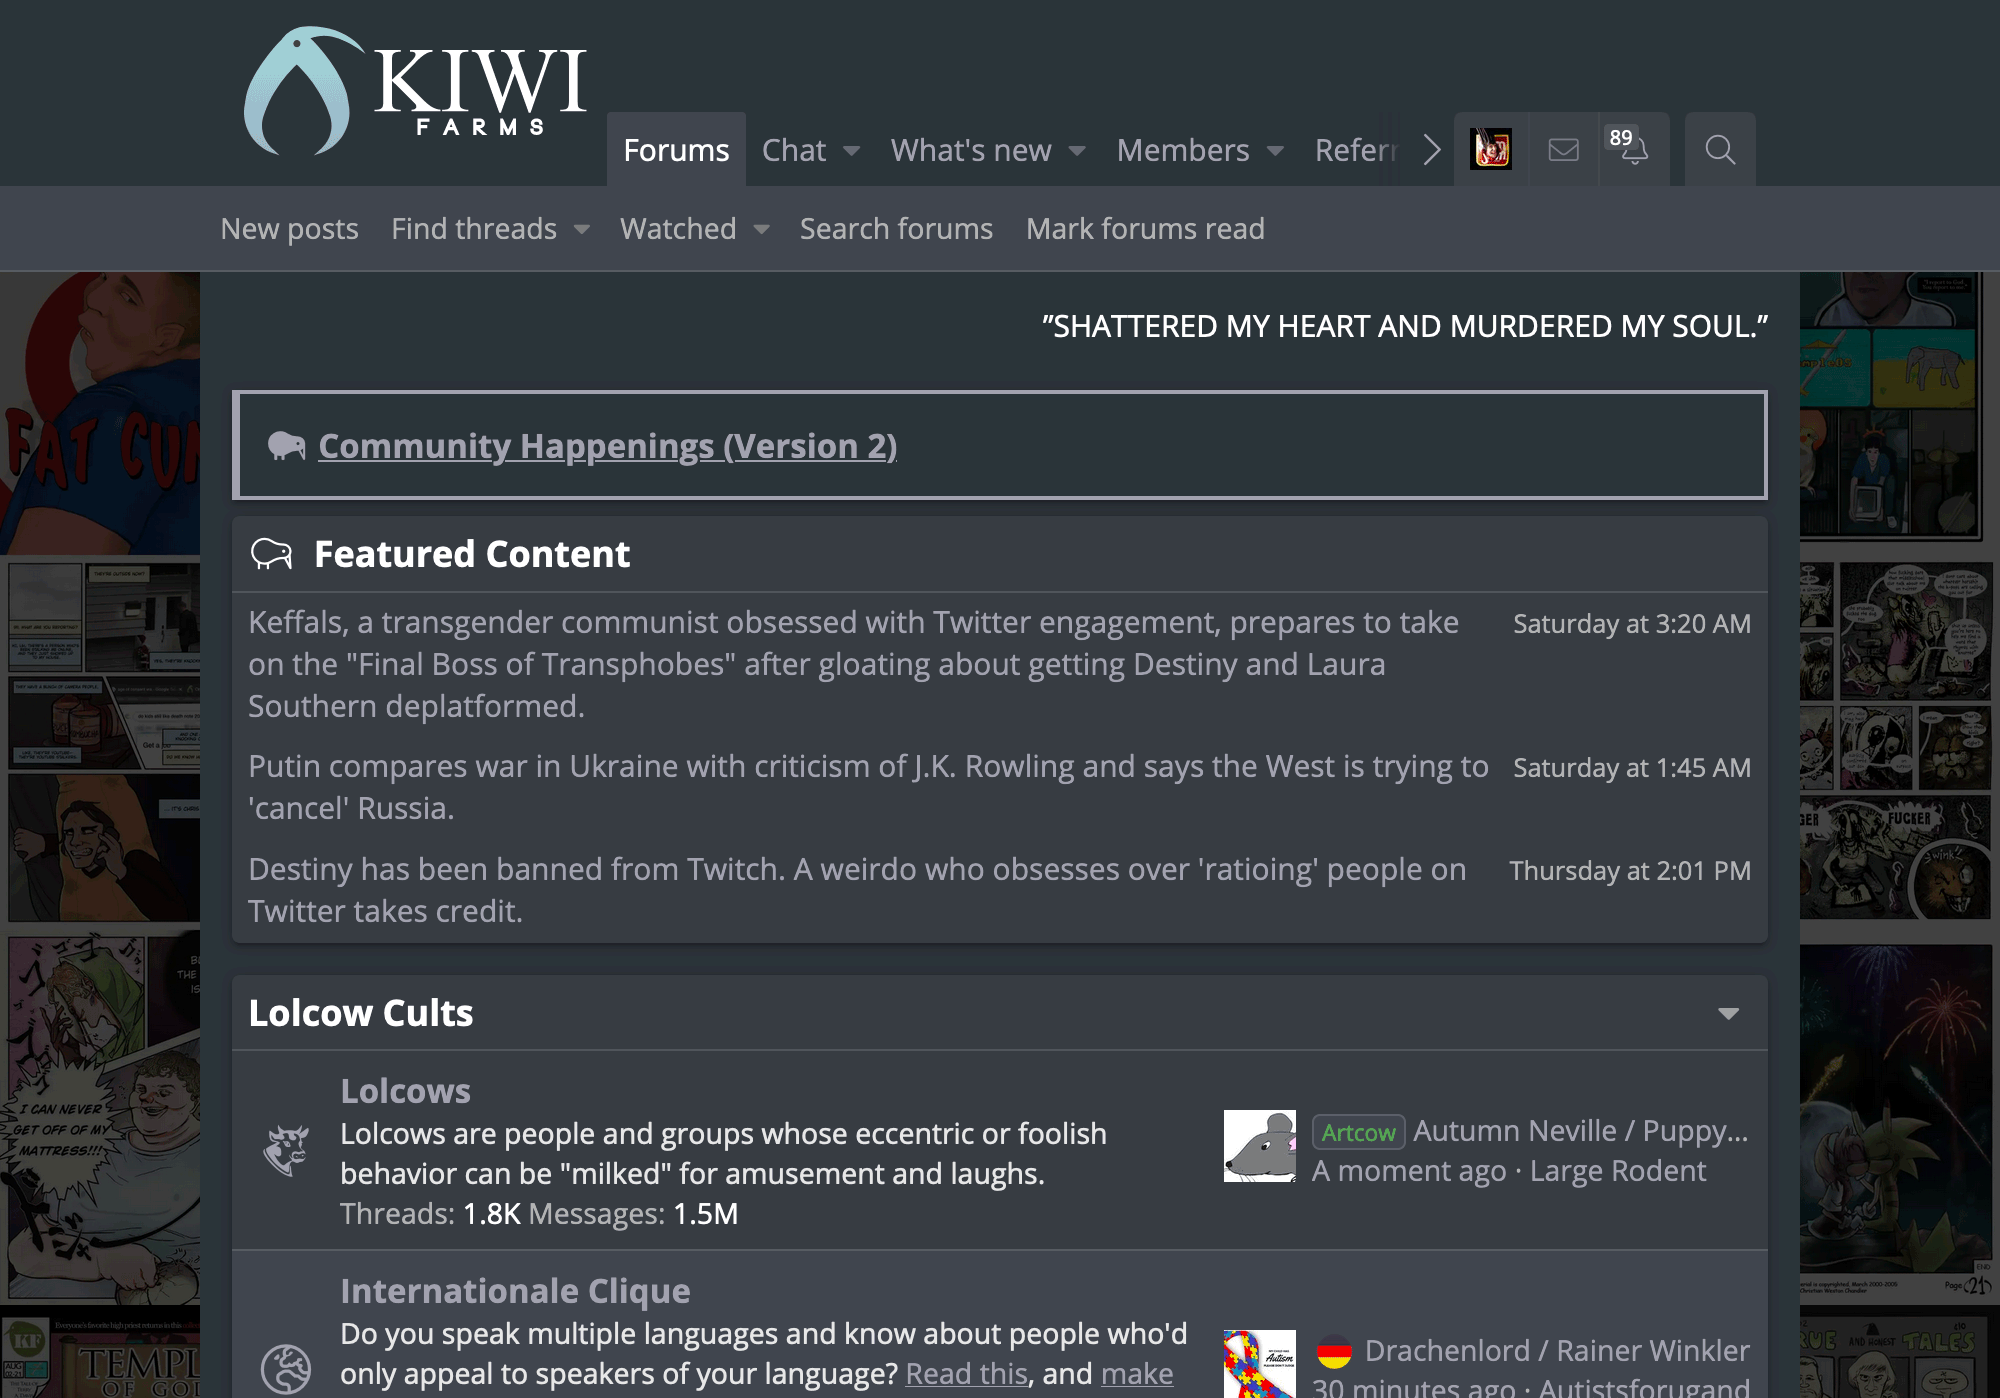Click the Thursday at 2:01 PM timestamp
Screen dimensions: 2000x1398
1630,871
